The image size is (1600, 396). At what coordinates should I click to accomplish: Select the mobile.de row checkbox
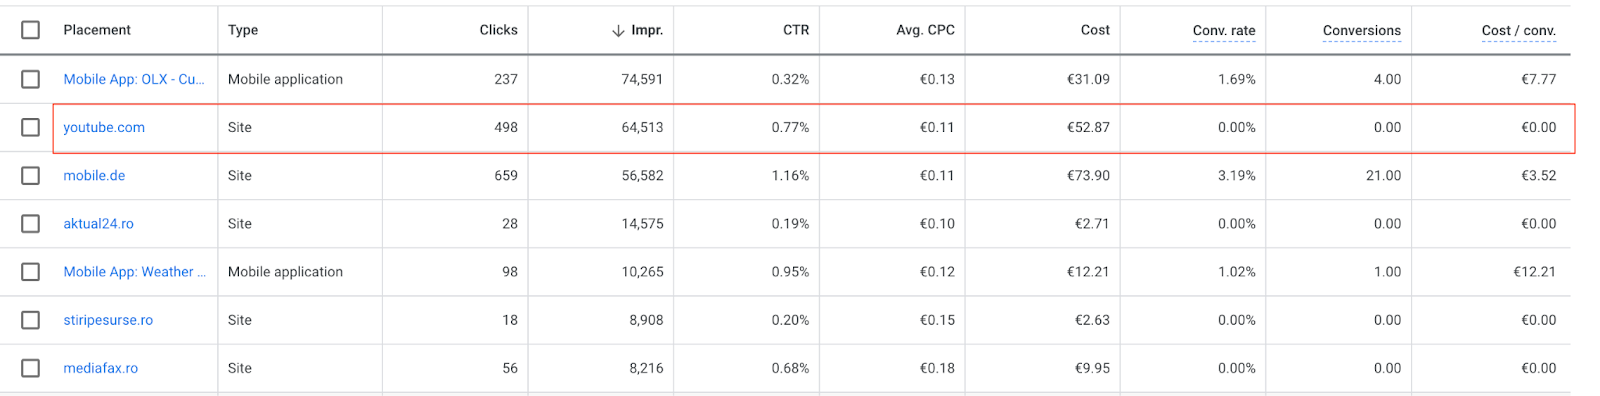click(31, 175)
